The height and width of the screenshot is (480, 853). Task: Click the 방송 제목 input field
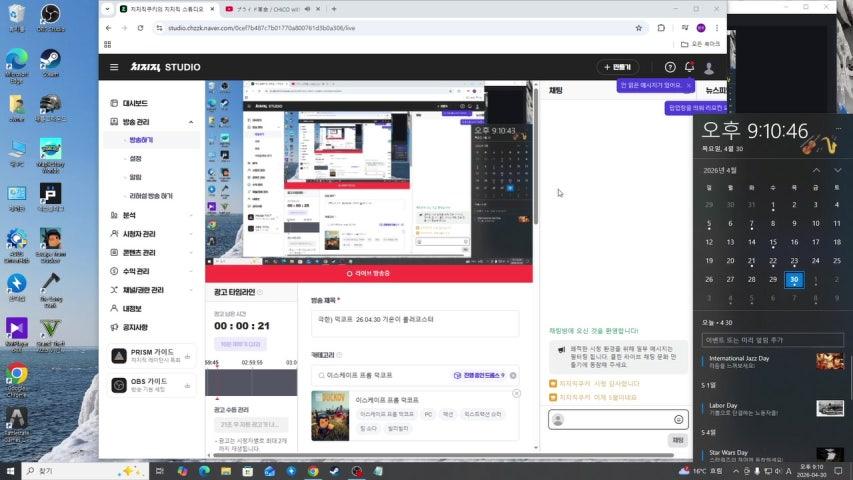[x=415, y=322]
